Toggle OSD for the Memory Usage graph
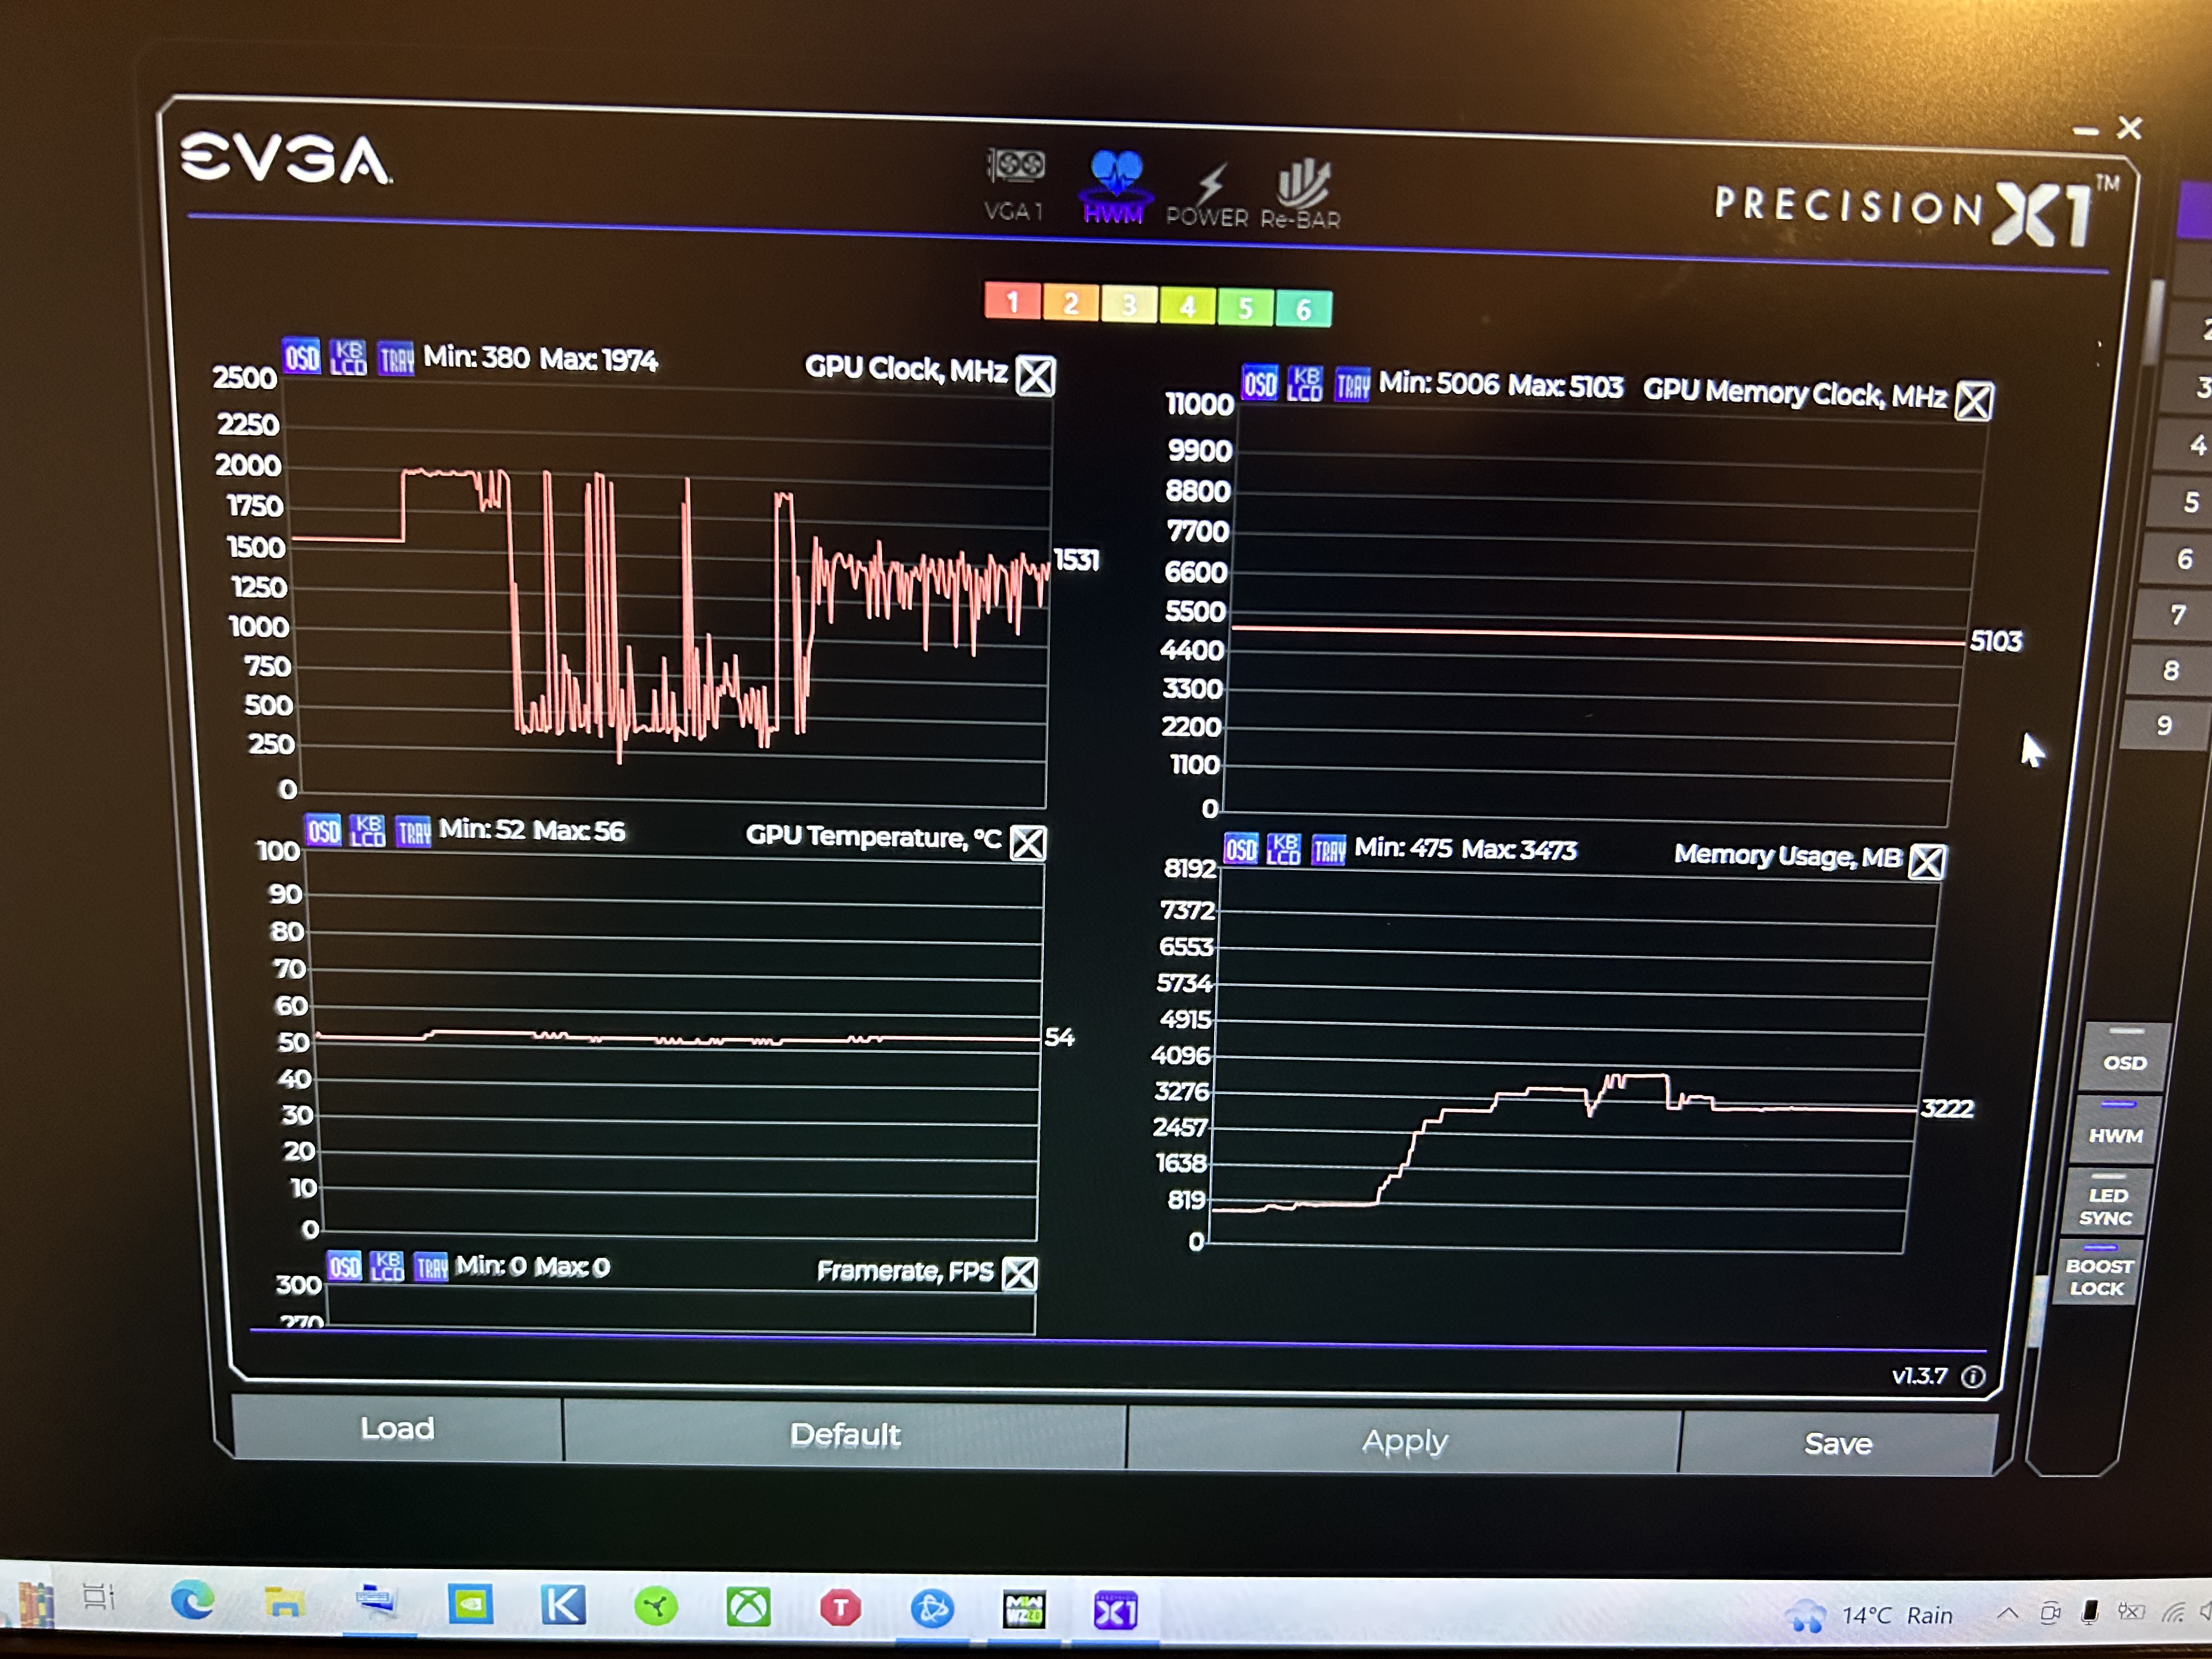Screen dimensions: 2212x1659 pyautogui.click(x=1240, y=849)
